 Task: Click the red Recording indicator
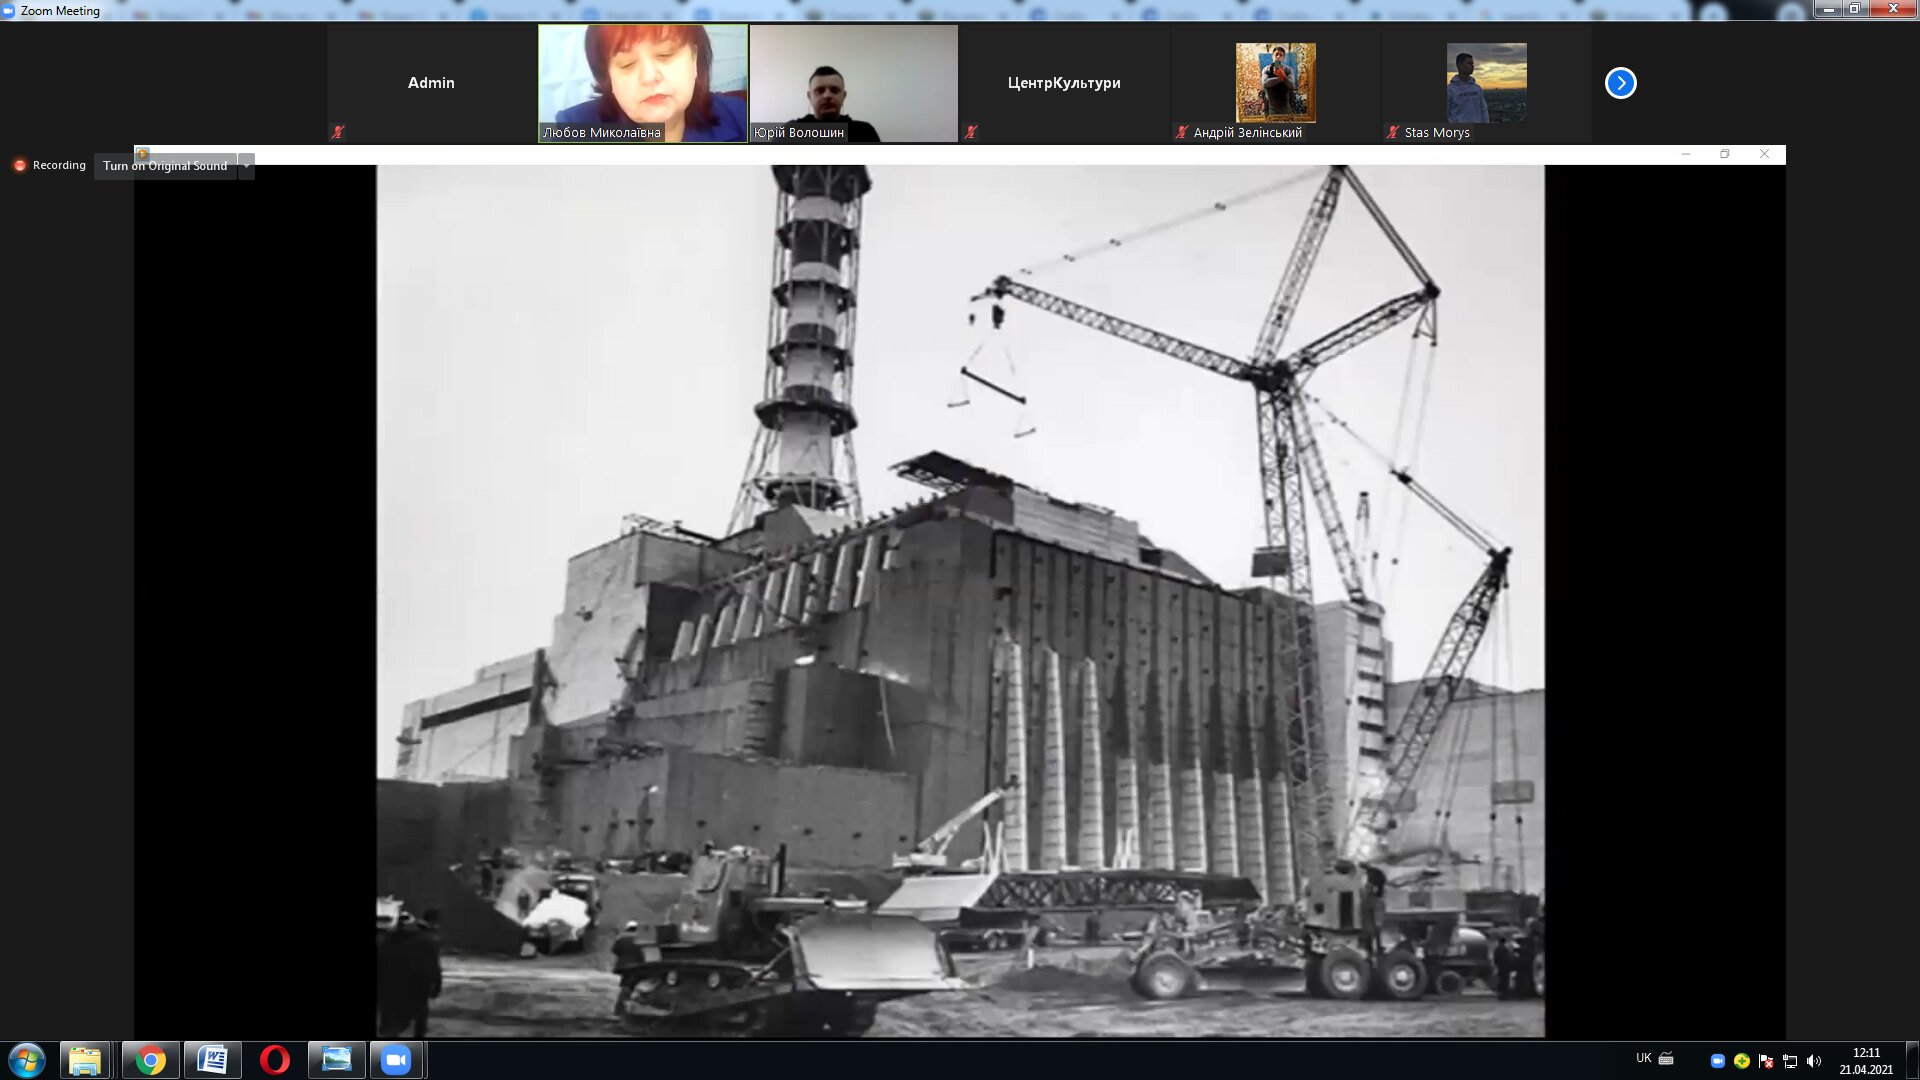pyautogui.click(x=20, y=166)
